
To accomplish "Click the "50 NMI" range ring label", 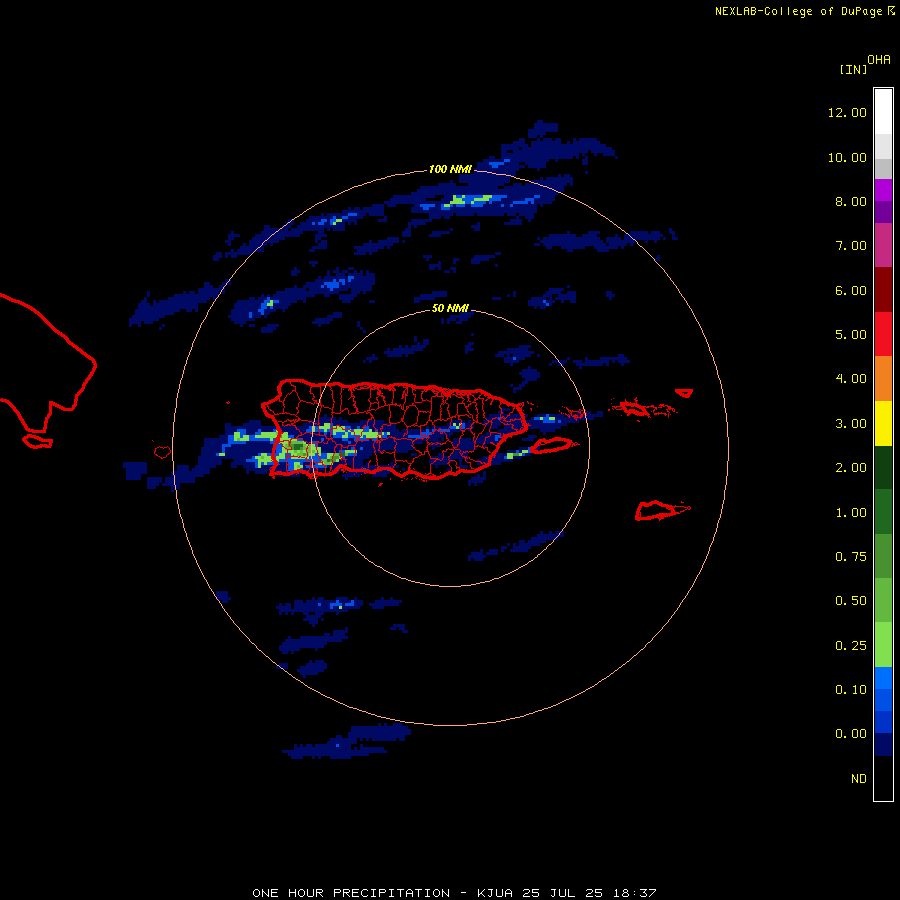I will (450, 309).
